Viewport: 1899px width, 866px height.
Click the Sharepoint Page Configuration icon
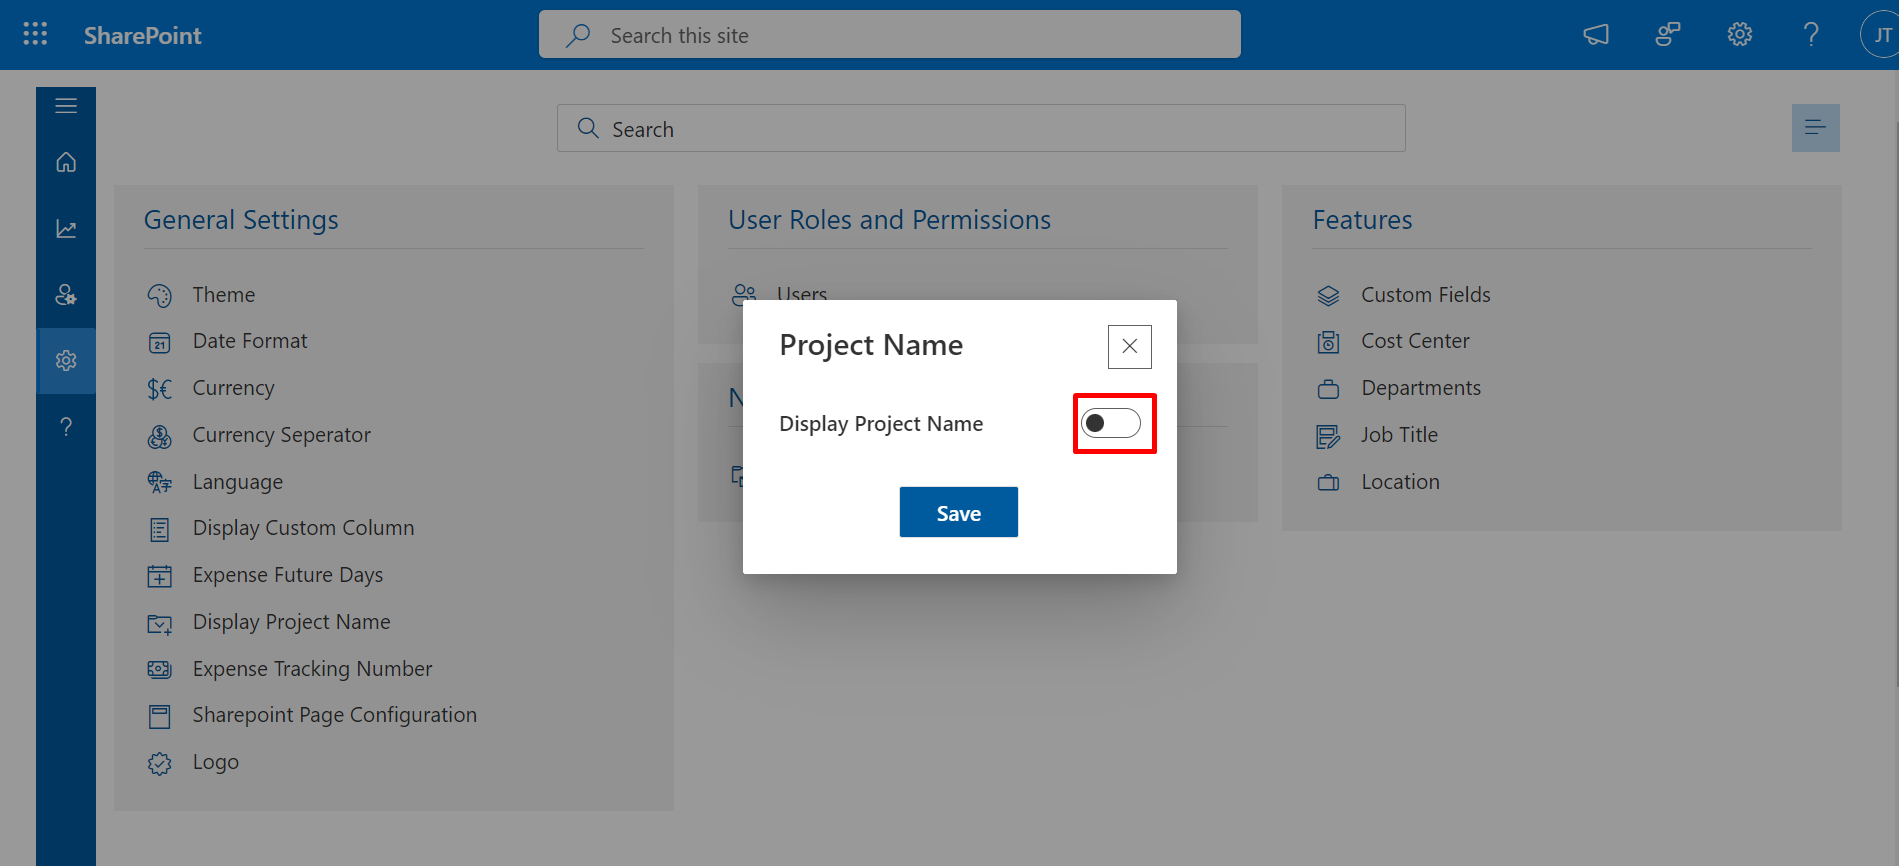click(x=160, y=716)
